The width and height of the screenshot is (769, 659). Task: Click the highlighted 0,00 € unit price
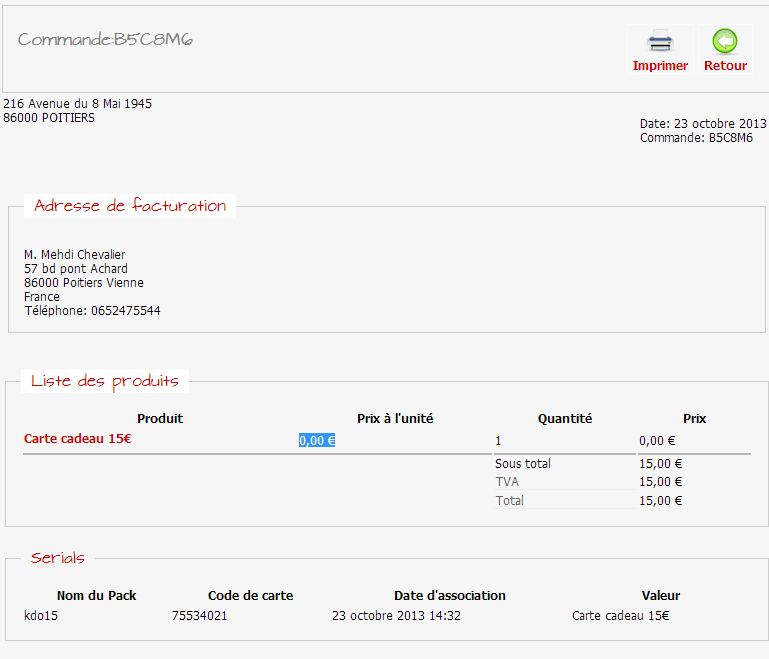click(317, 440)
